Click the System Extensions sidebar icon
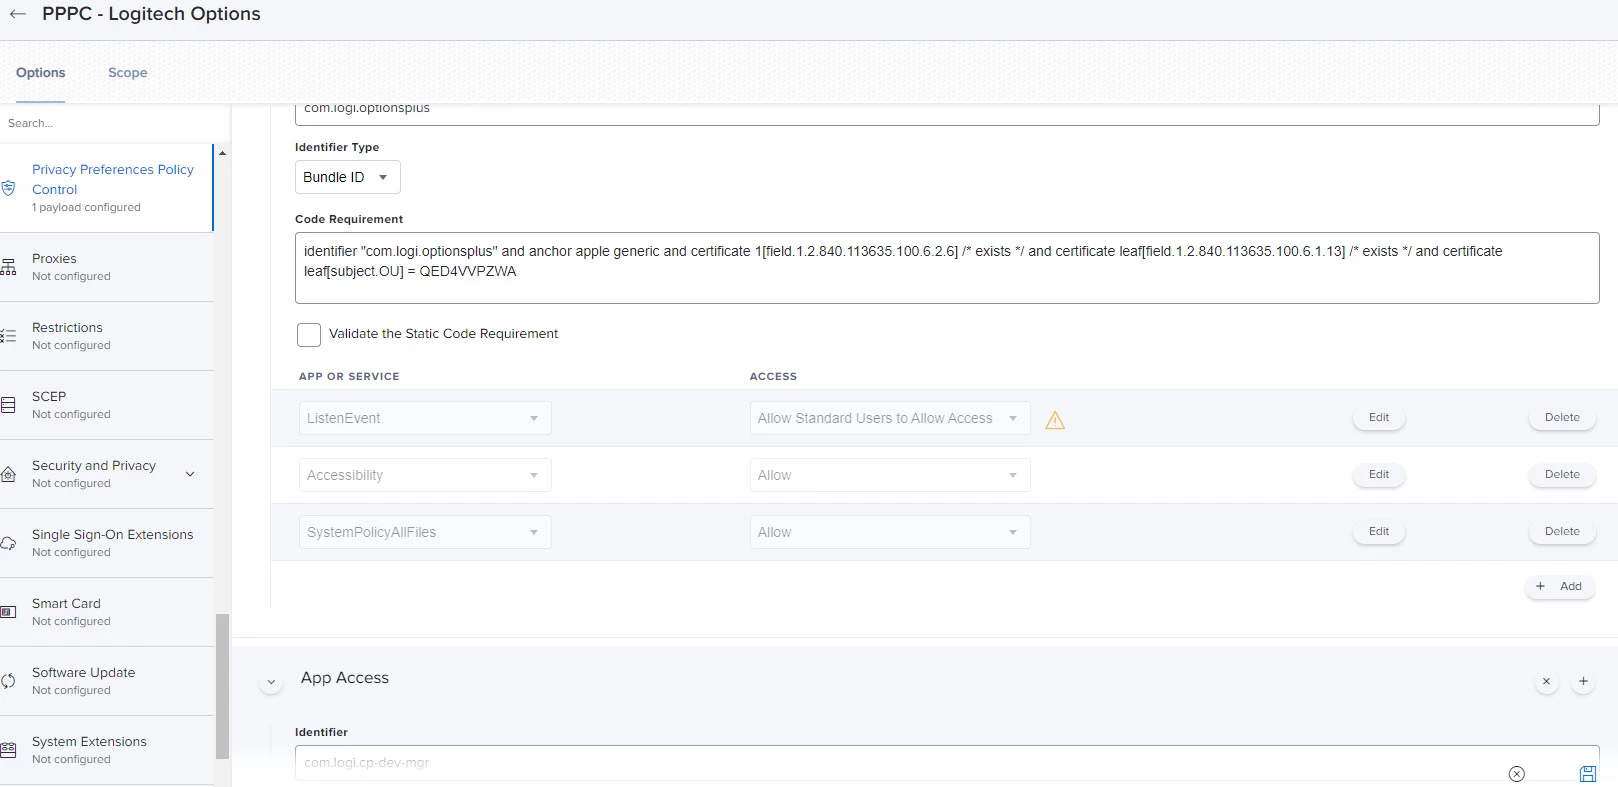 (8, 750)
